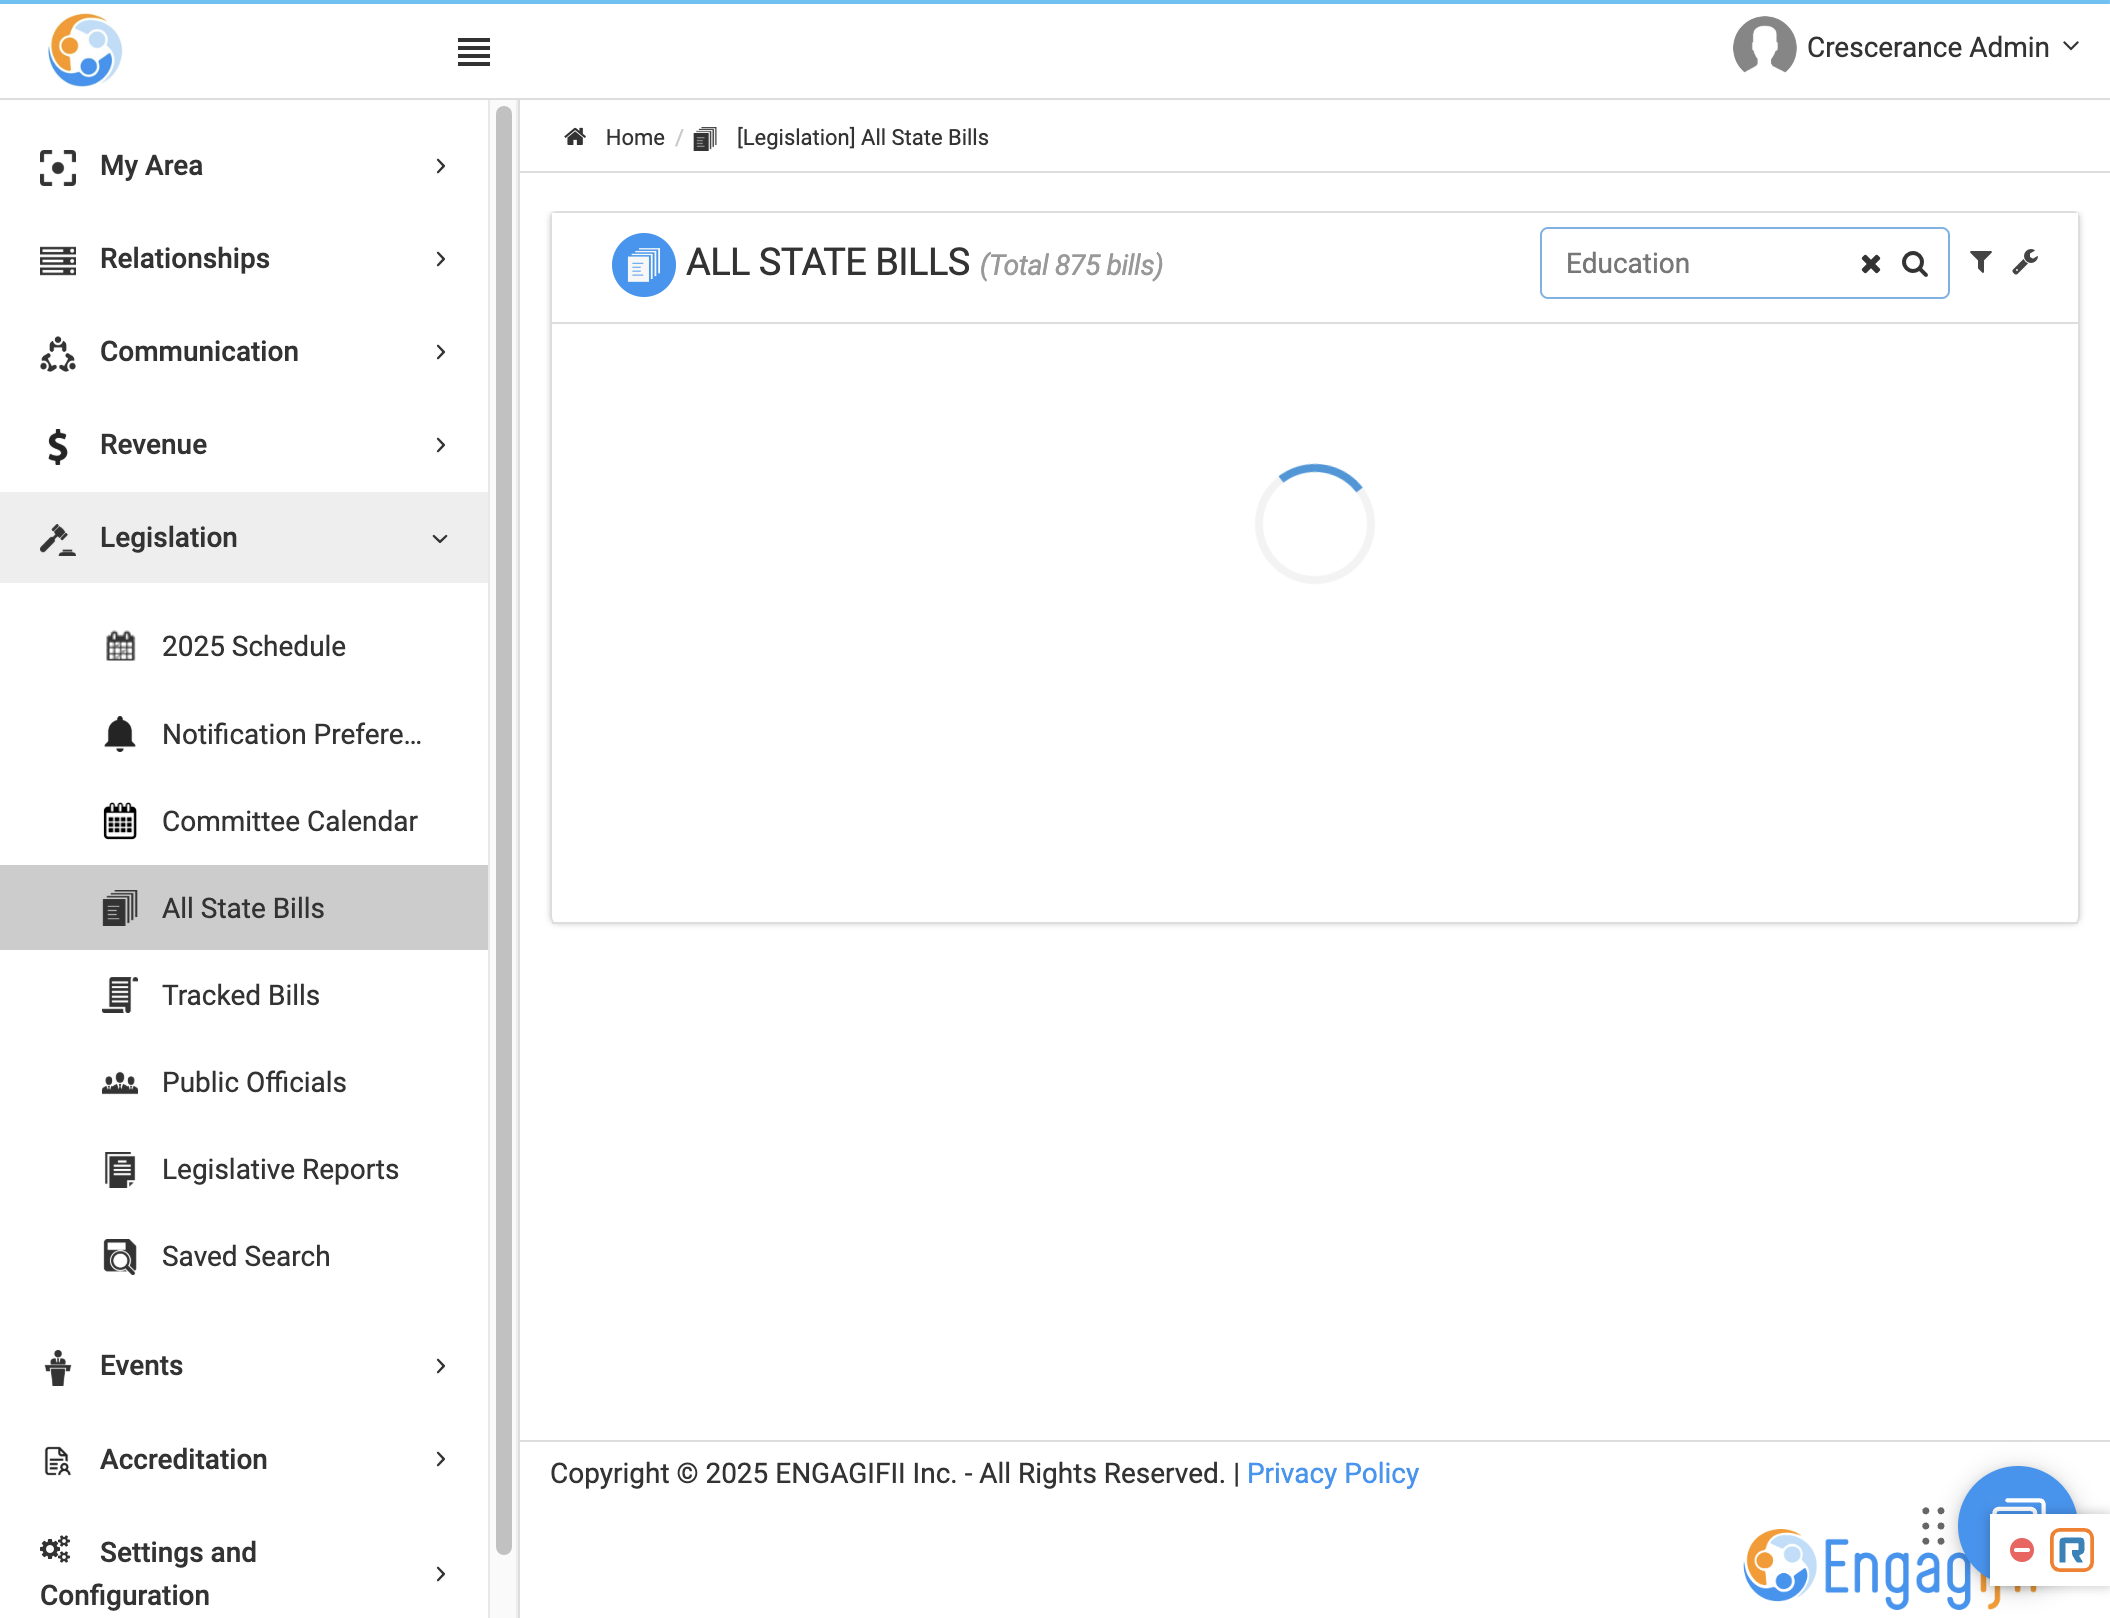This screenshot has width=2110, height=1618.
Task: Expand the Relationships menu
Action: [244, 259]
